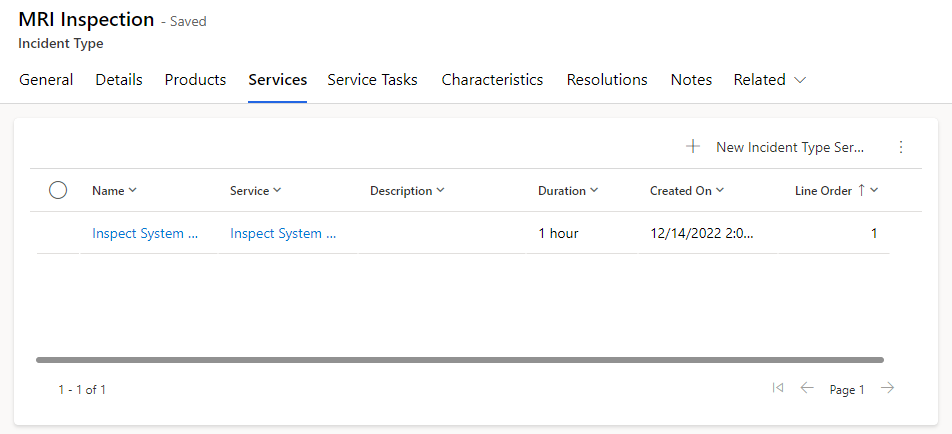952x434 pixels.
Task: Click the plus icon for new incident service
Action: point(692,147)
